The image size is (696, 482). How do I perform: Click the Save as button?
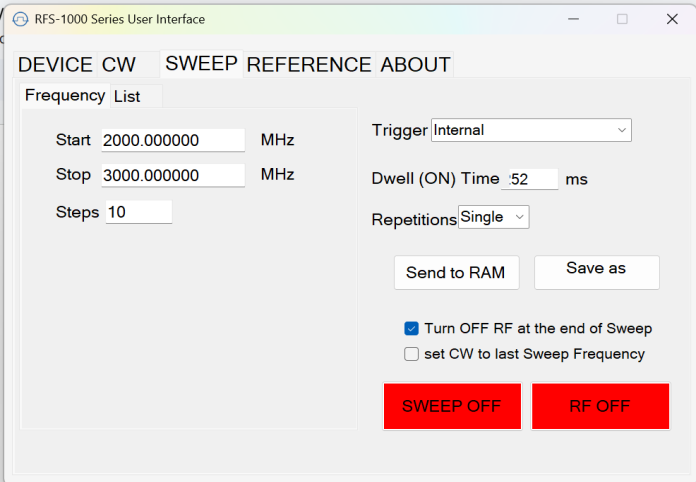[597, 273]
